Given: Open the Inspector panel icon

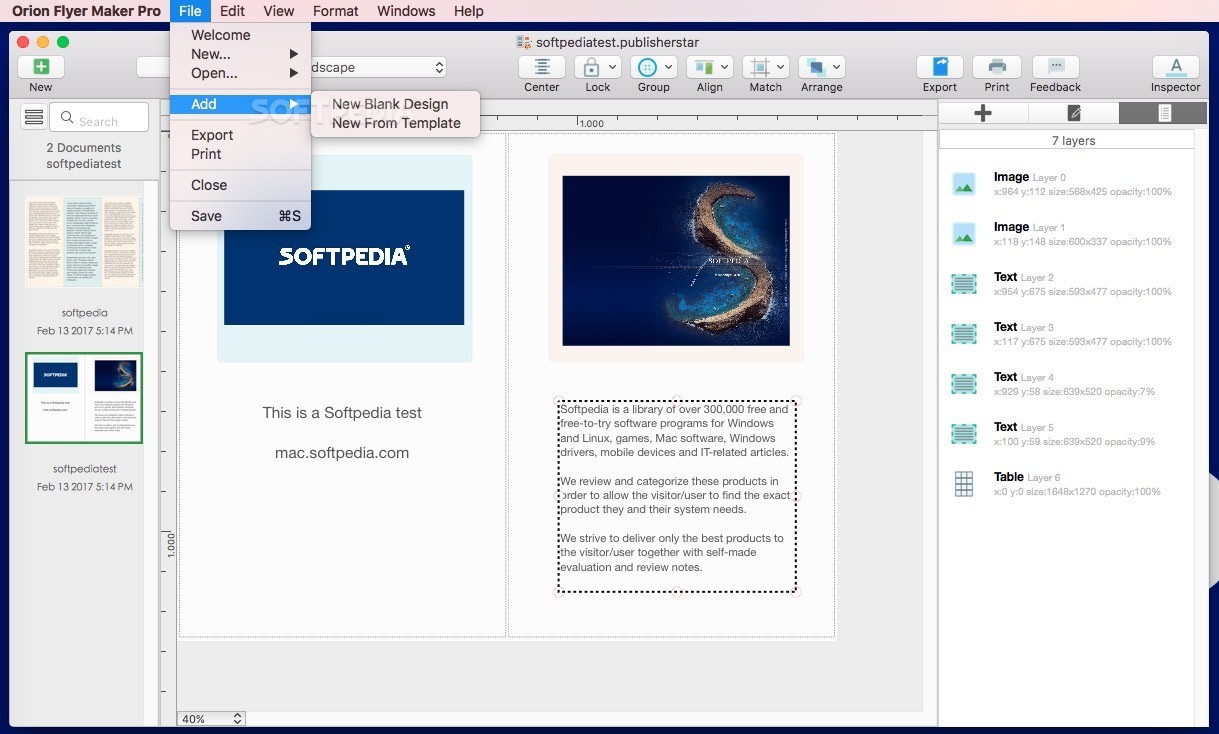Looking at the screenshot, I should pyautogui.click(x=1176, y=67).
